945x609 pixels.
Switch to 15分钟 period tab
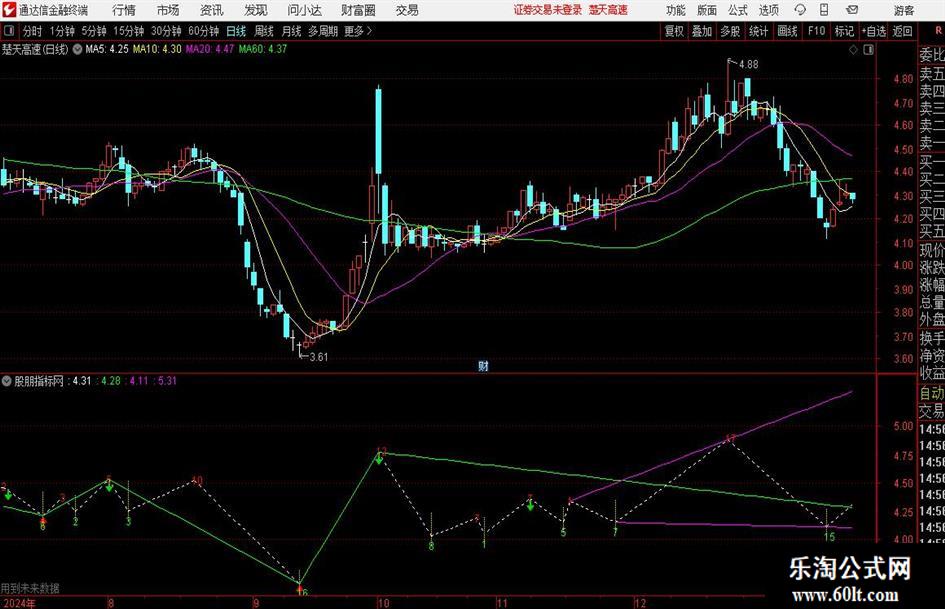tap(129, 31)
